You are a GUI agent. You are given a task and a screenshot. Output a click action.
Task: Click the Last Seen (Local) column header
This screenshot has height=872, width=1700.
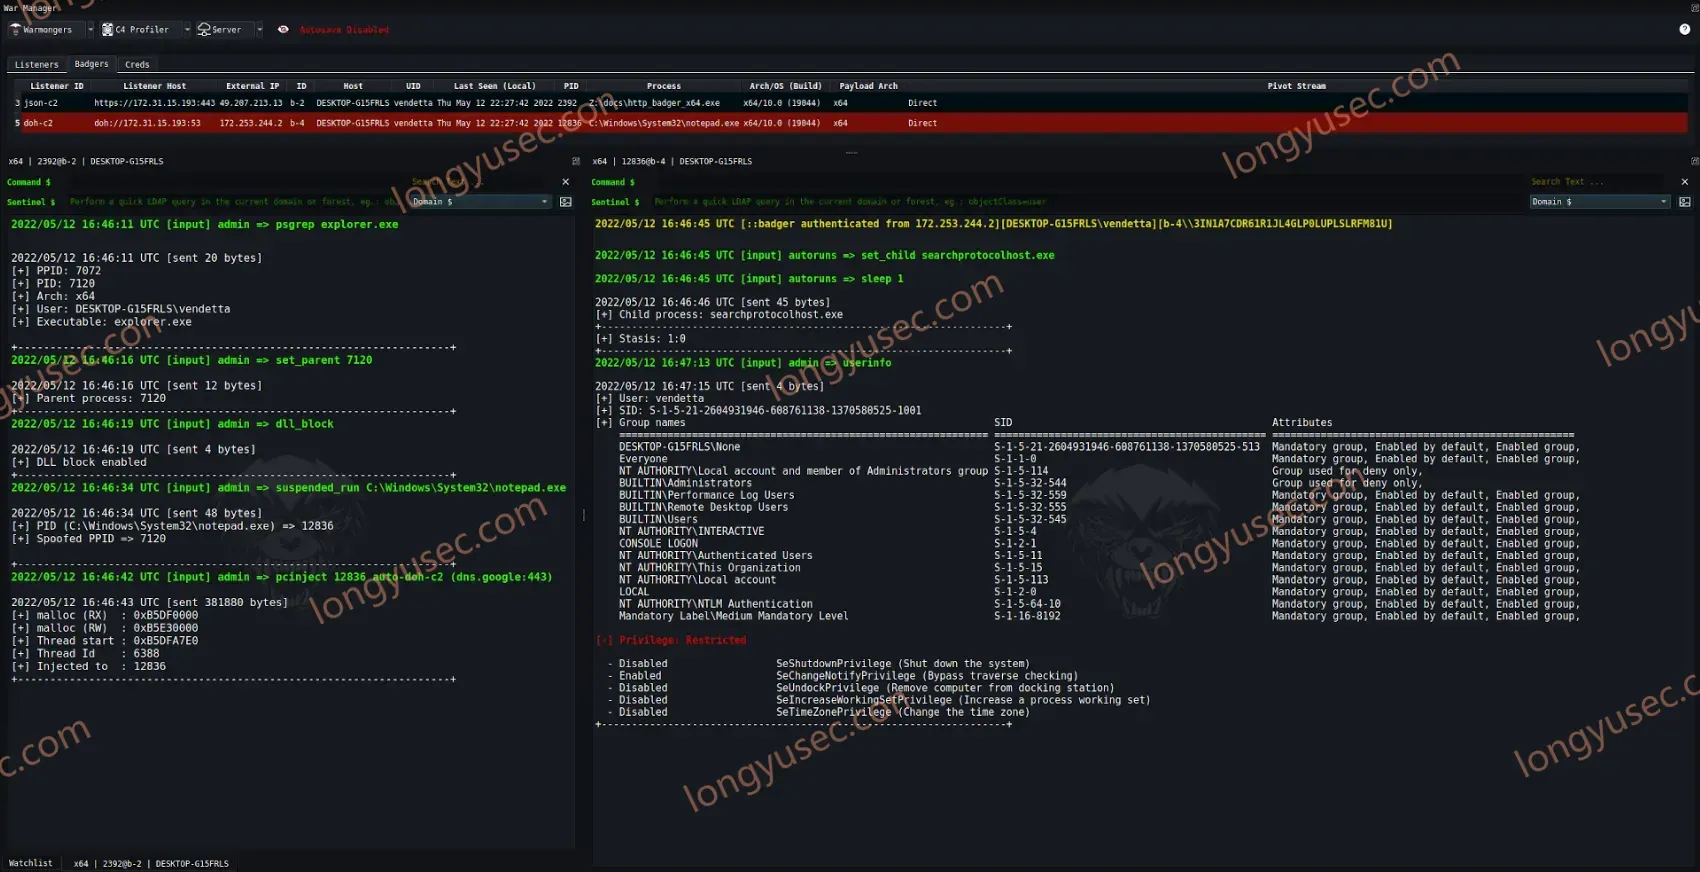(x=494, y=86)
